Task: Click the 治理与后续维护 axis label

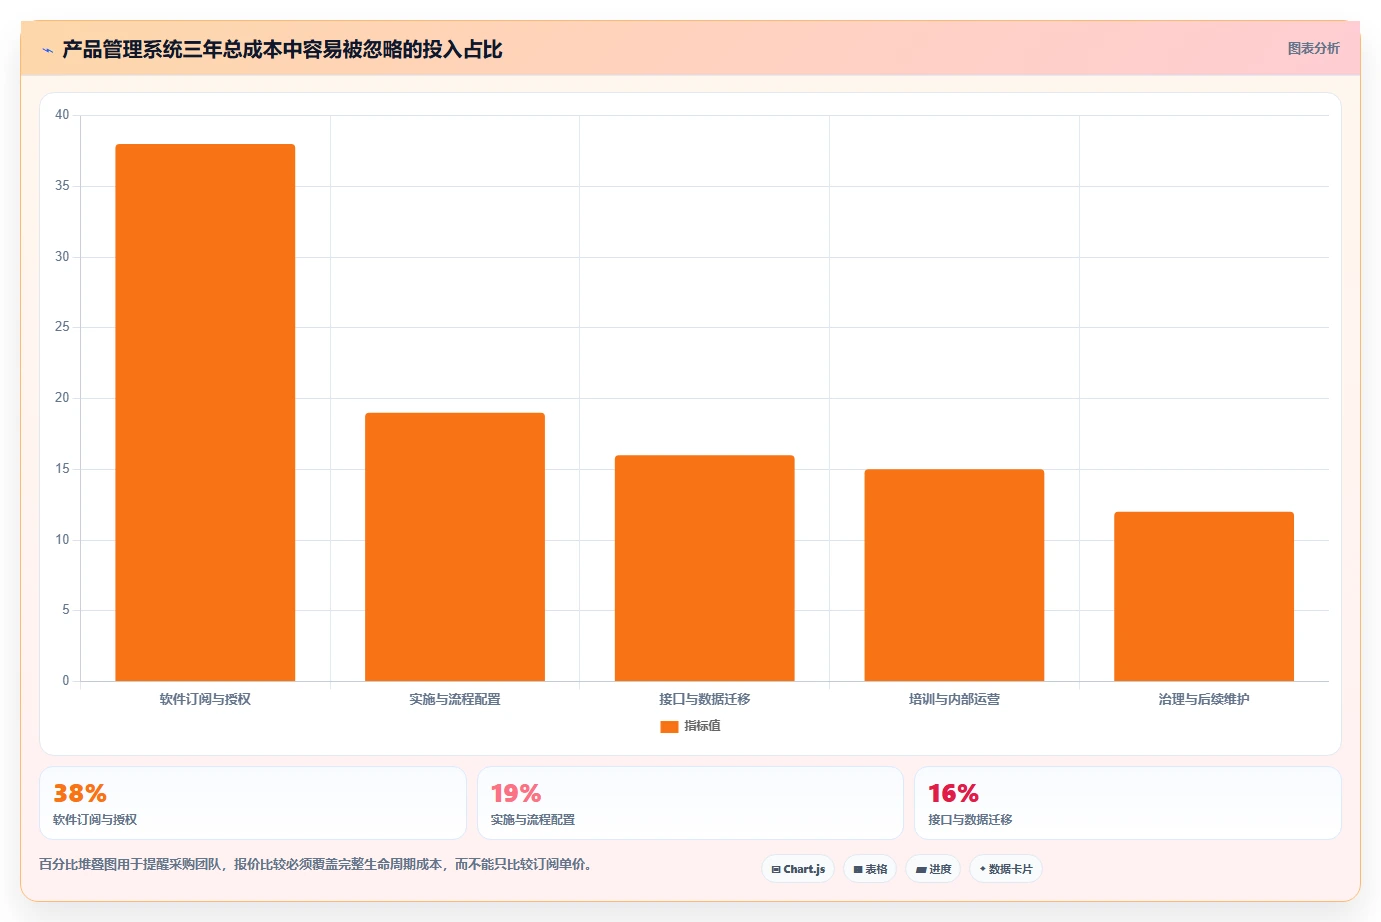Action: [x=1204, y=699]
